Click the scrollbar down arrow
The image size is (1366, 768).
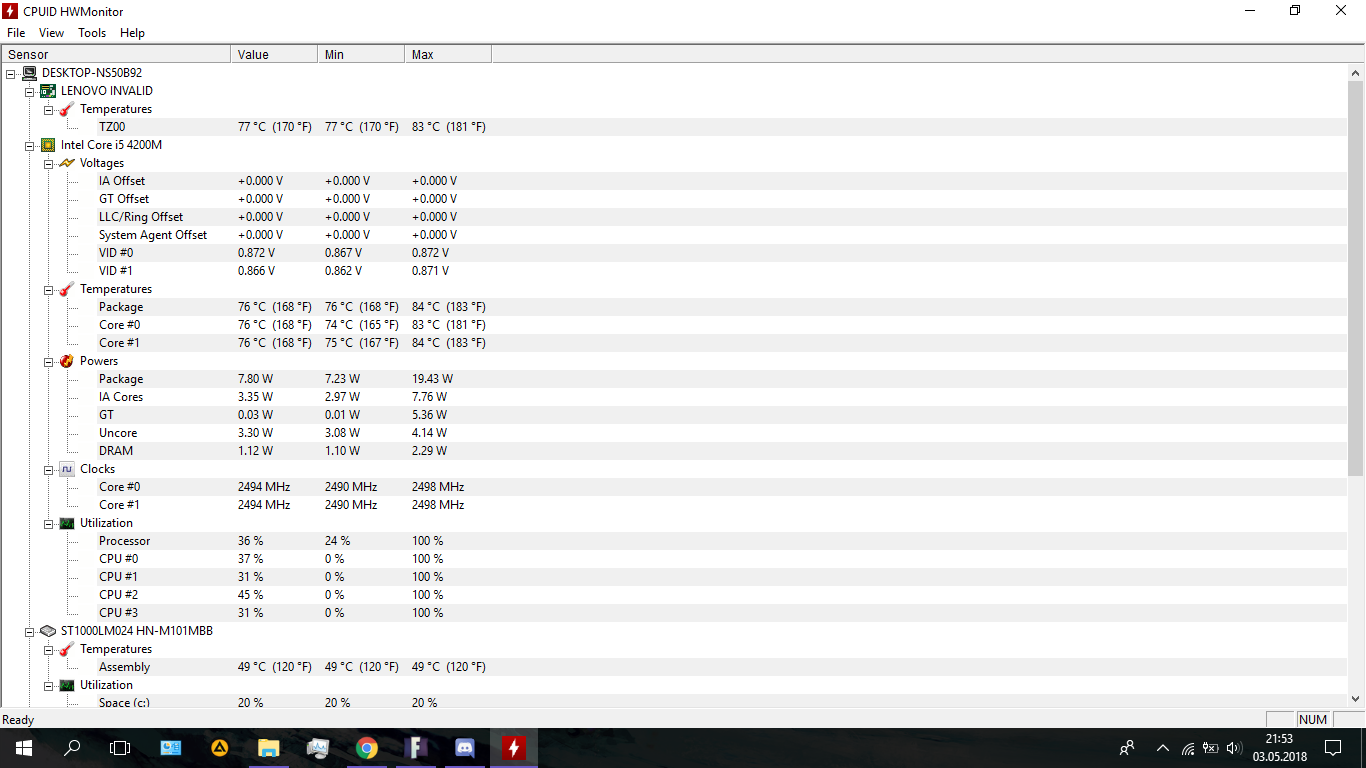click(1357, 699)
